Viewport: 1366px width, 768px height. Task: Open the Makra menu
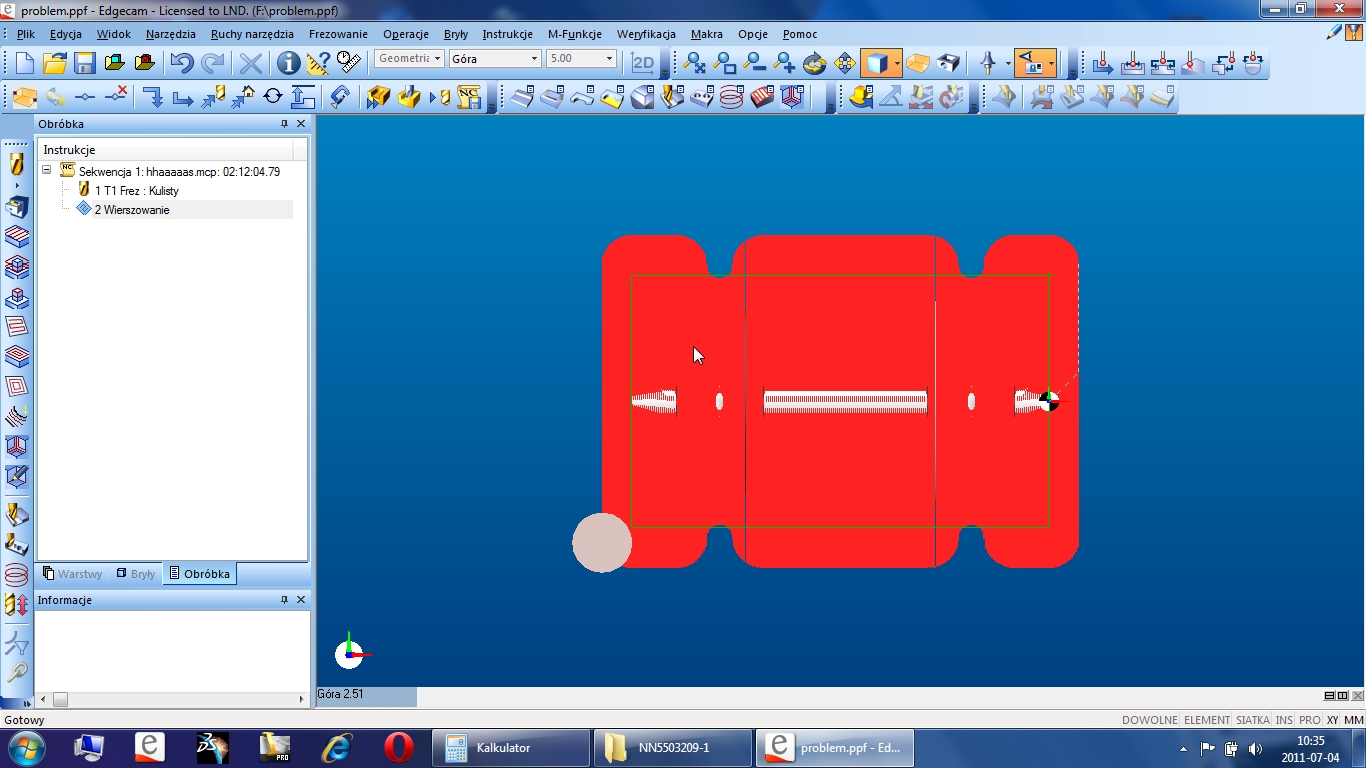[707, 34]
